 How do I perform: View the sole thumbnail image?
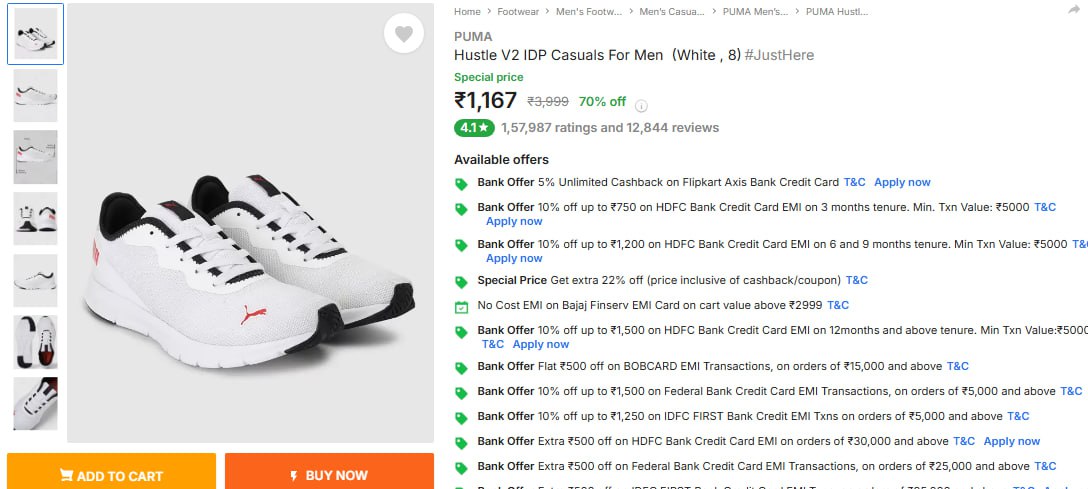pyautogui.click(x=35, y=342)
